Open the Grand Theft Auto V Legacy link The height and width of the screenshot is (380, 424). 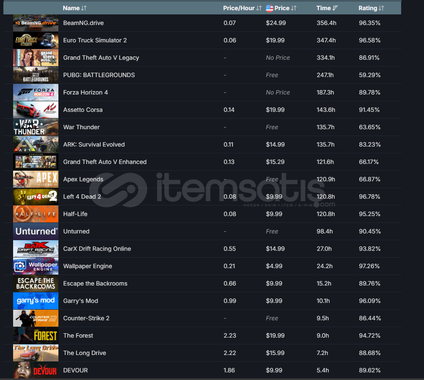pos(101,58)
